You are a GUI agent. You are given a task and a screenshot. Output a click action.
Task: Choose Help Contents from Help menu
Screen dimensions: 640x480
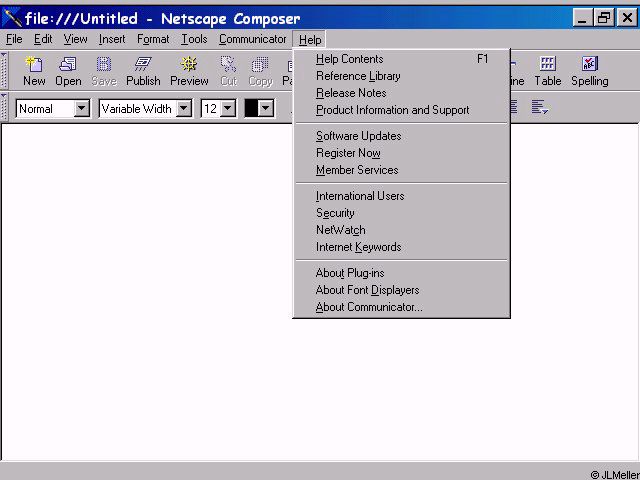[402, 59]
